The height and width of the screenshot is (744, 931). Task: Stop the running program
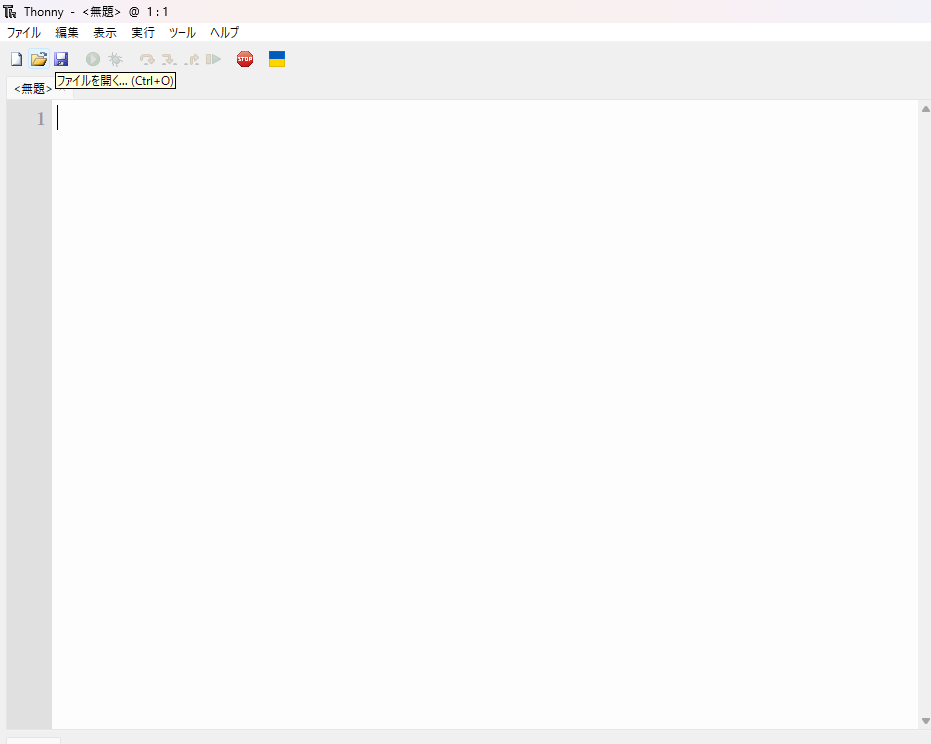coord(245,59)
